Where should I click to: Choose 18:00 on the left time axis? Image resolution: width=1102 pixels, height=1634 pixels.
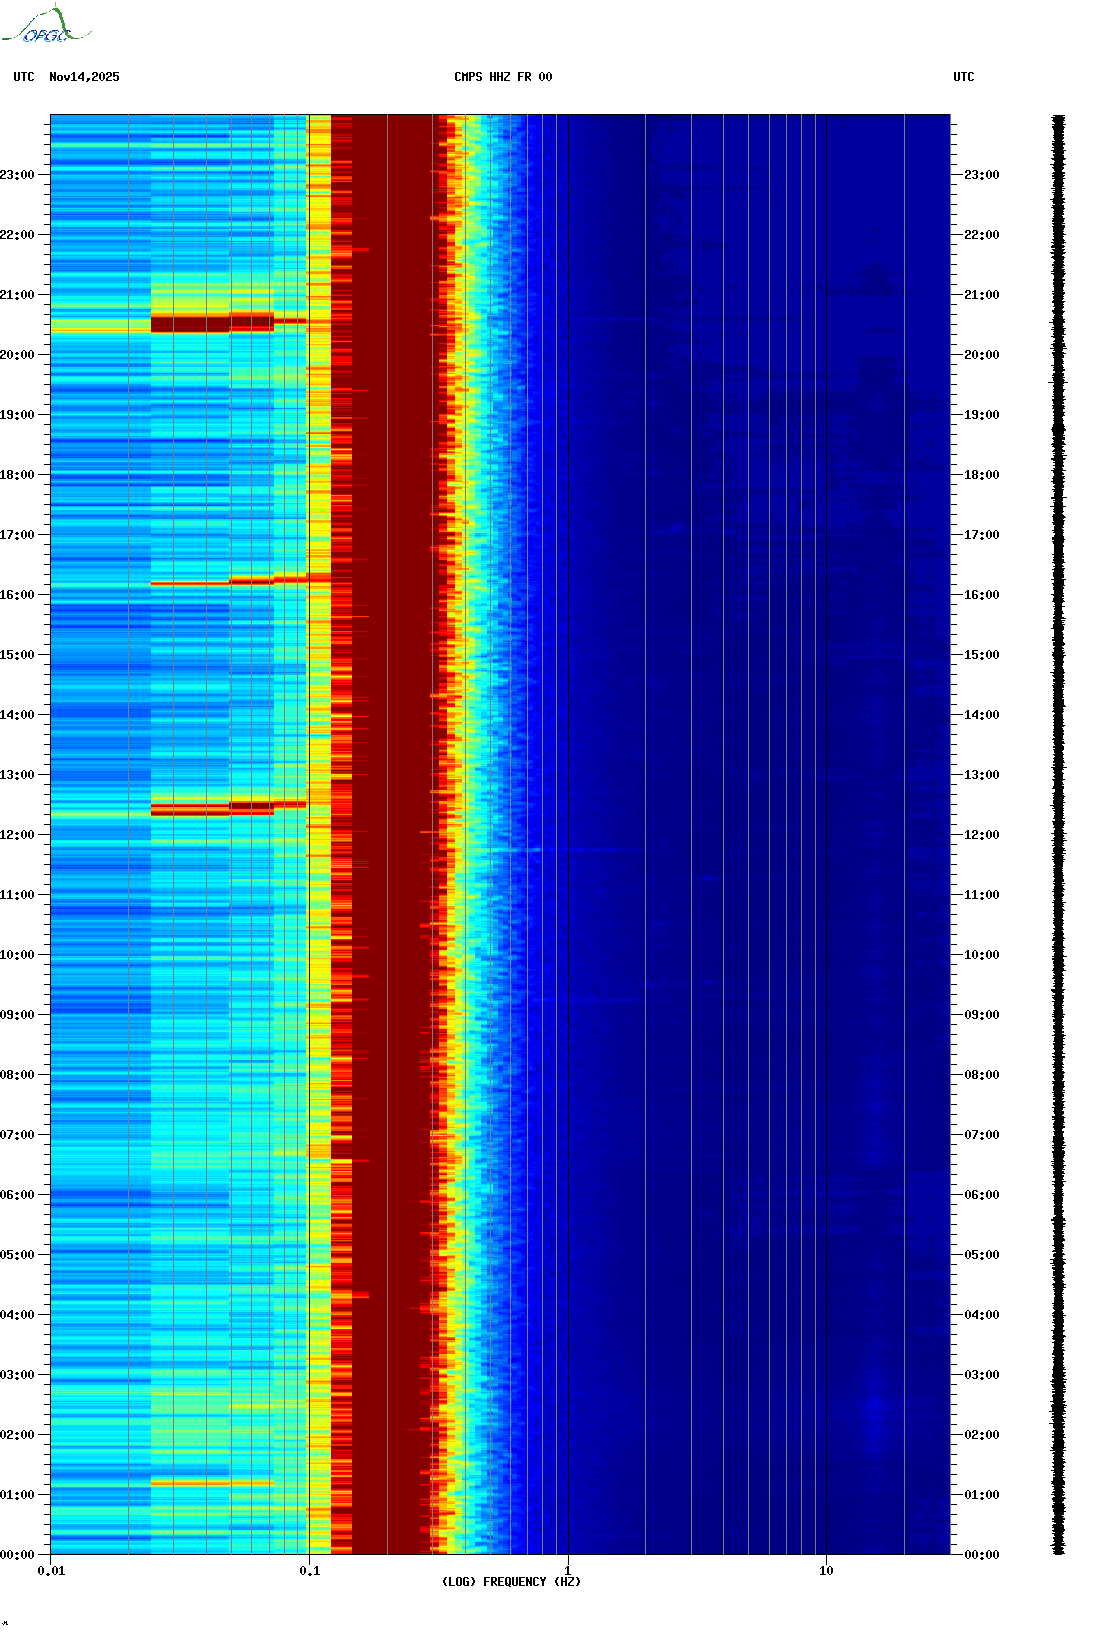tap(18, 475)
